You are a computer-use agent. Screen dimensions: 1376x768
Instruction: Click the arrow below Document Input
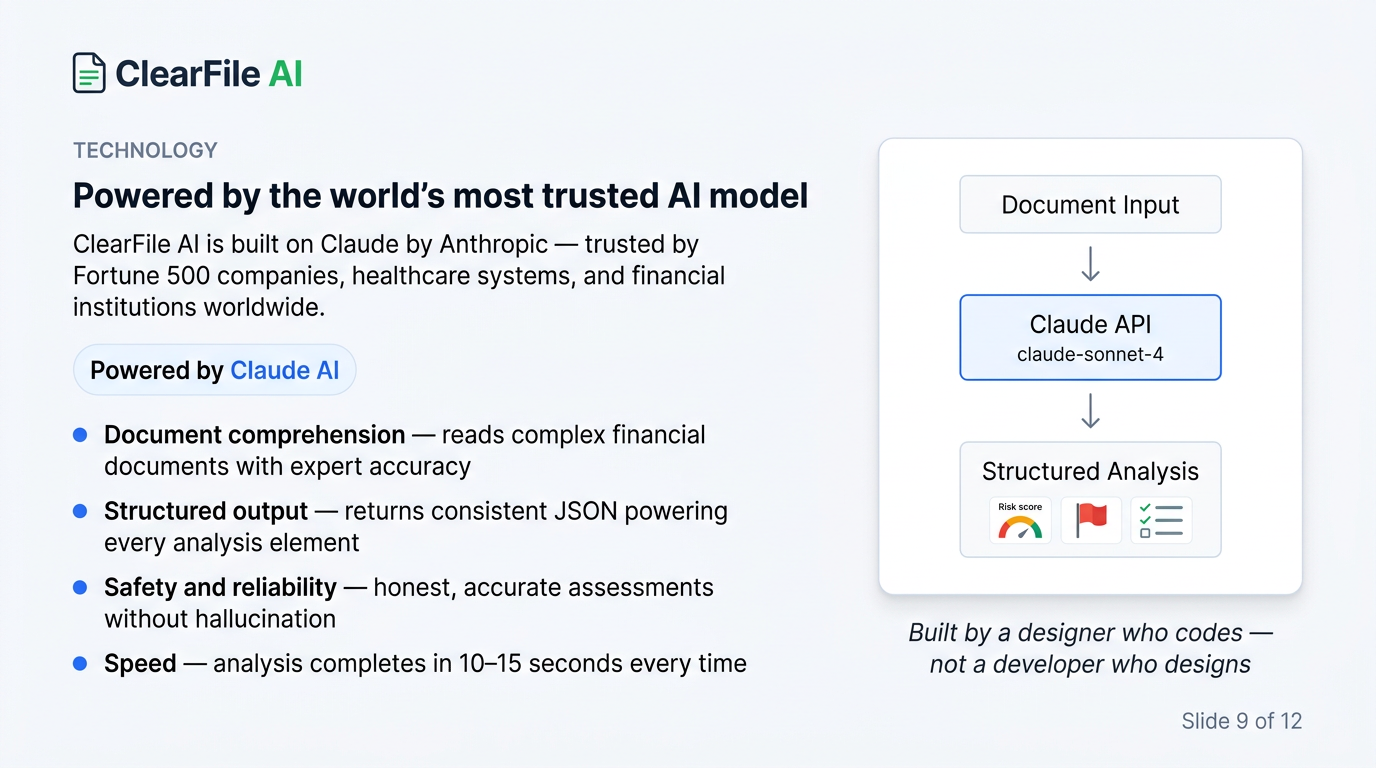[1091, 264]
